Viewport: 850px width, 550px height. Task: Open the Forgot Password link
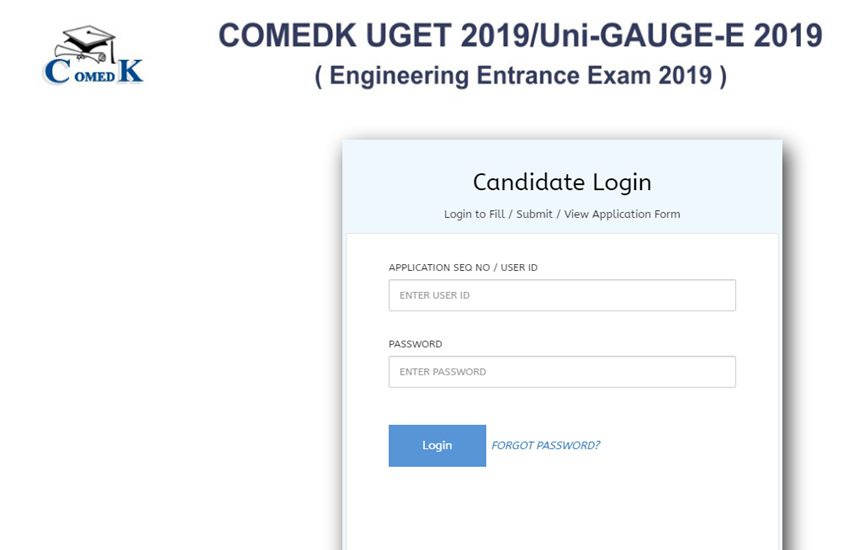545,446
